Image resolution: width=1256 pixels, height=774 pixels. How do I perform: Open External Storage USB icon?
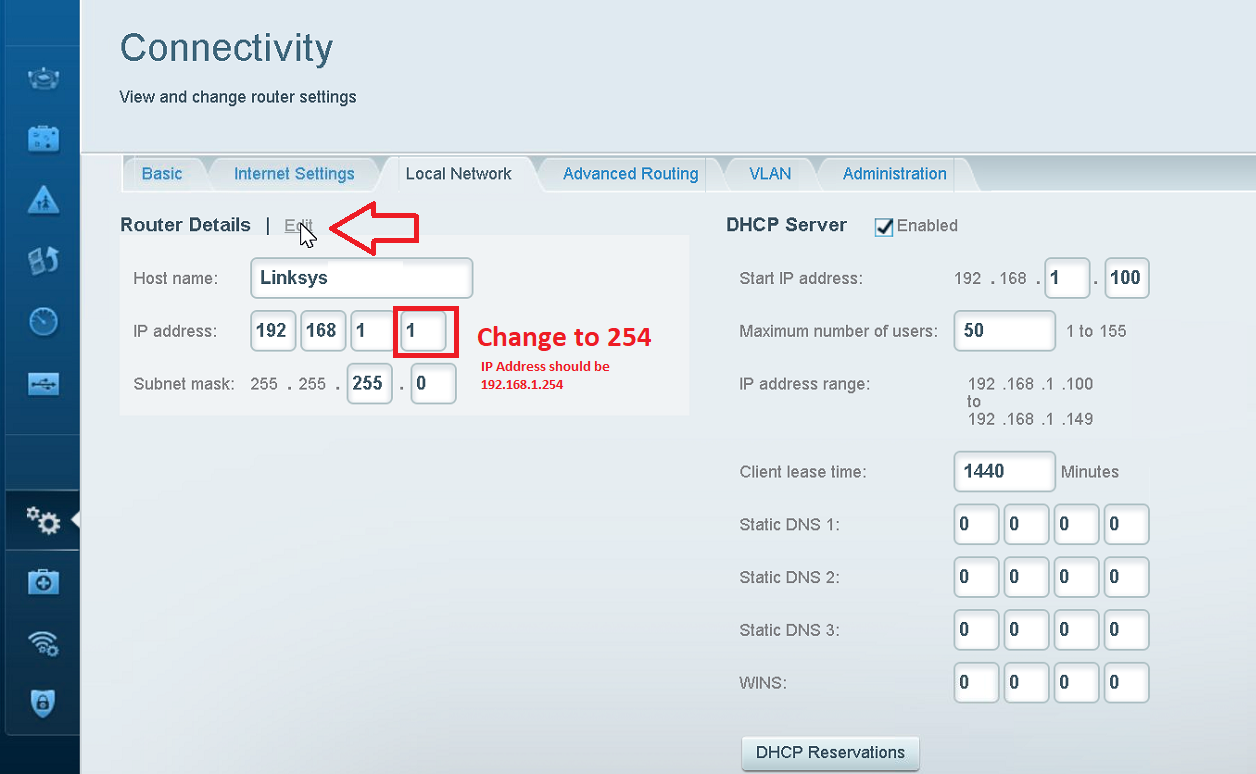pyautogui.click(x=43, y=383)
